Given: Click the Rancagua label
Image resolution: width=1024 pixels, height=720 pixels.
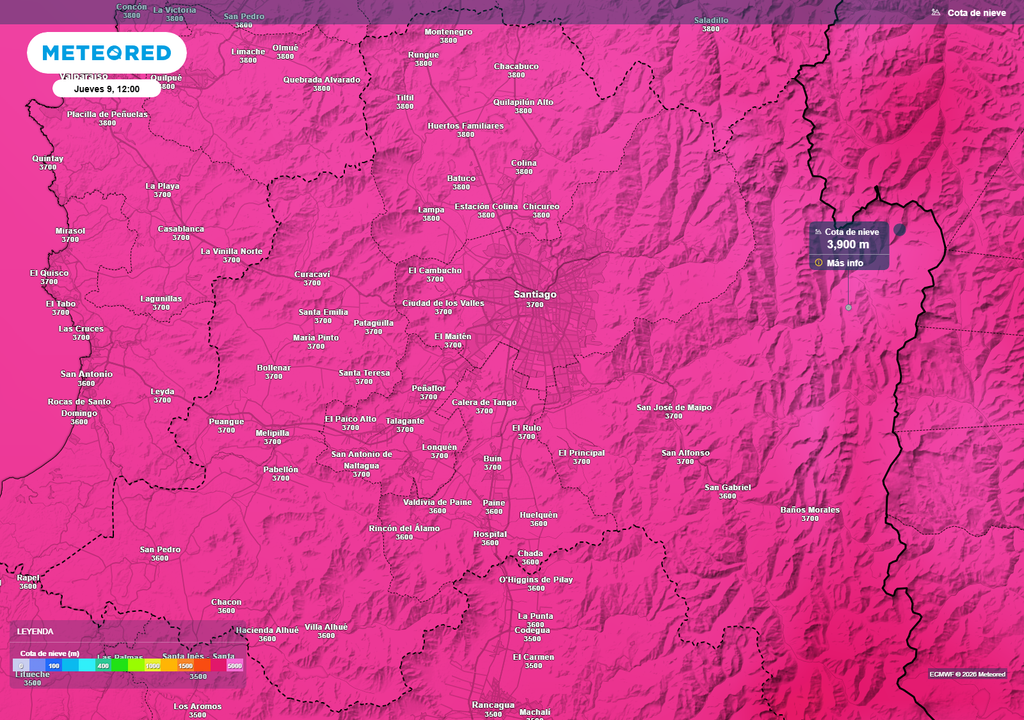Looking at the screenshot, I should [x=493, y=706].
